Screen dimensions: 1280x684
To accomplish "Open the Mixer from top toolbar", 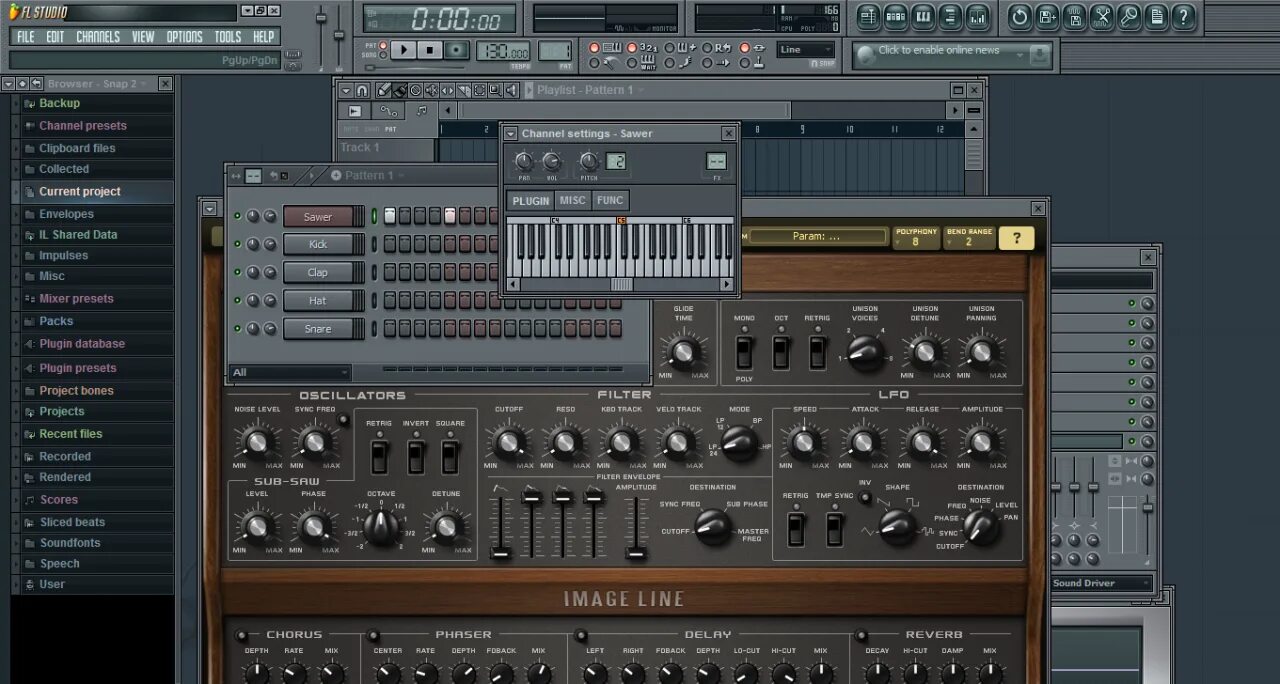I will pos(978,16).
